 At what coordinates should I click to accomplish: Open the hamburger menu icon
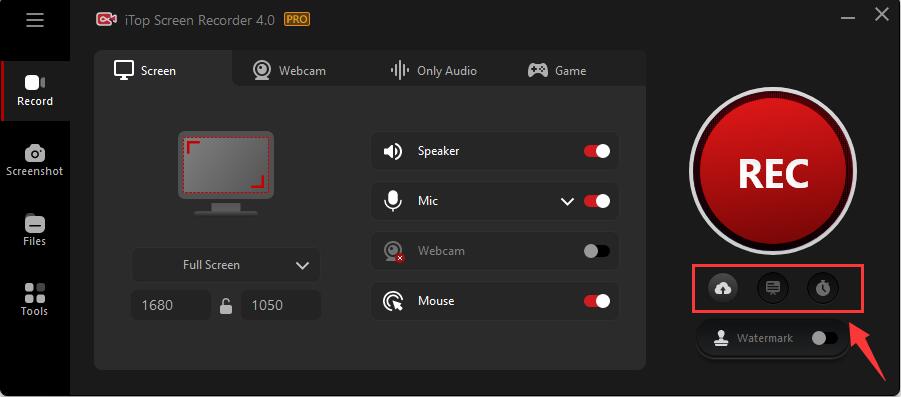(x=34, y=20)
